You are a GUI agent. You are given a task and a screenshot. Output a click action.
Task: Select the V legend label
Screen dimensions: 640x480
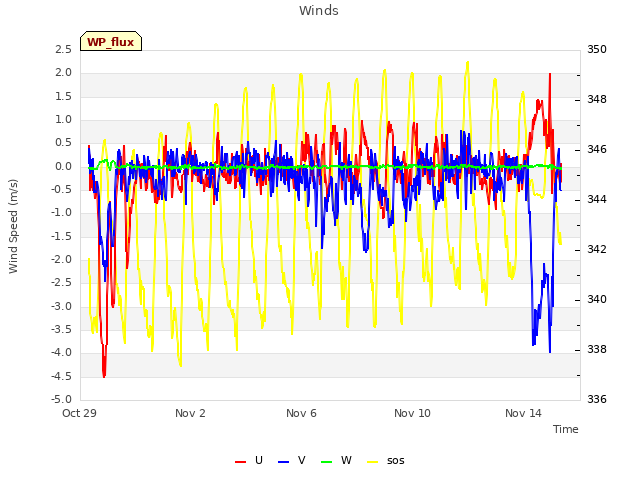(302, 460)
